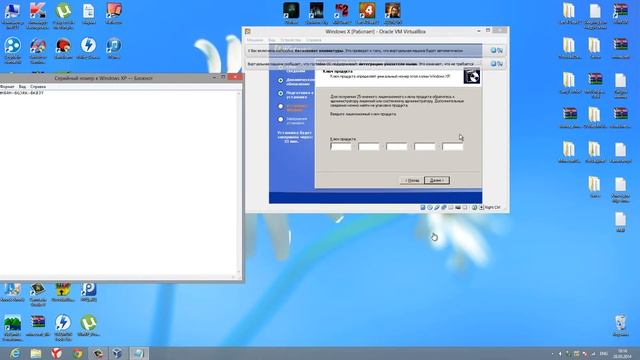Click optical disk indicator in VirtualBox status bar

pyautogui.click(x=429, y=208)
